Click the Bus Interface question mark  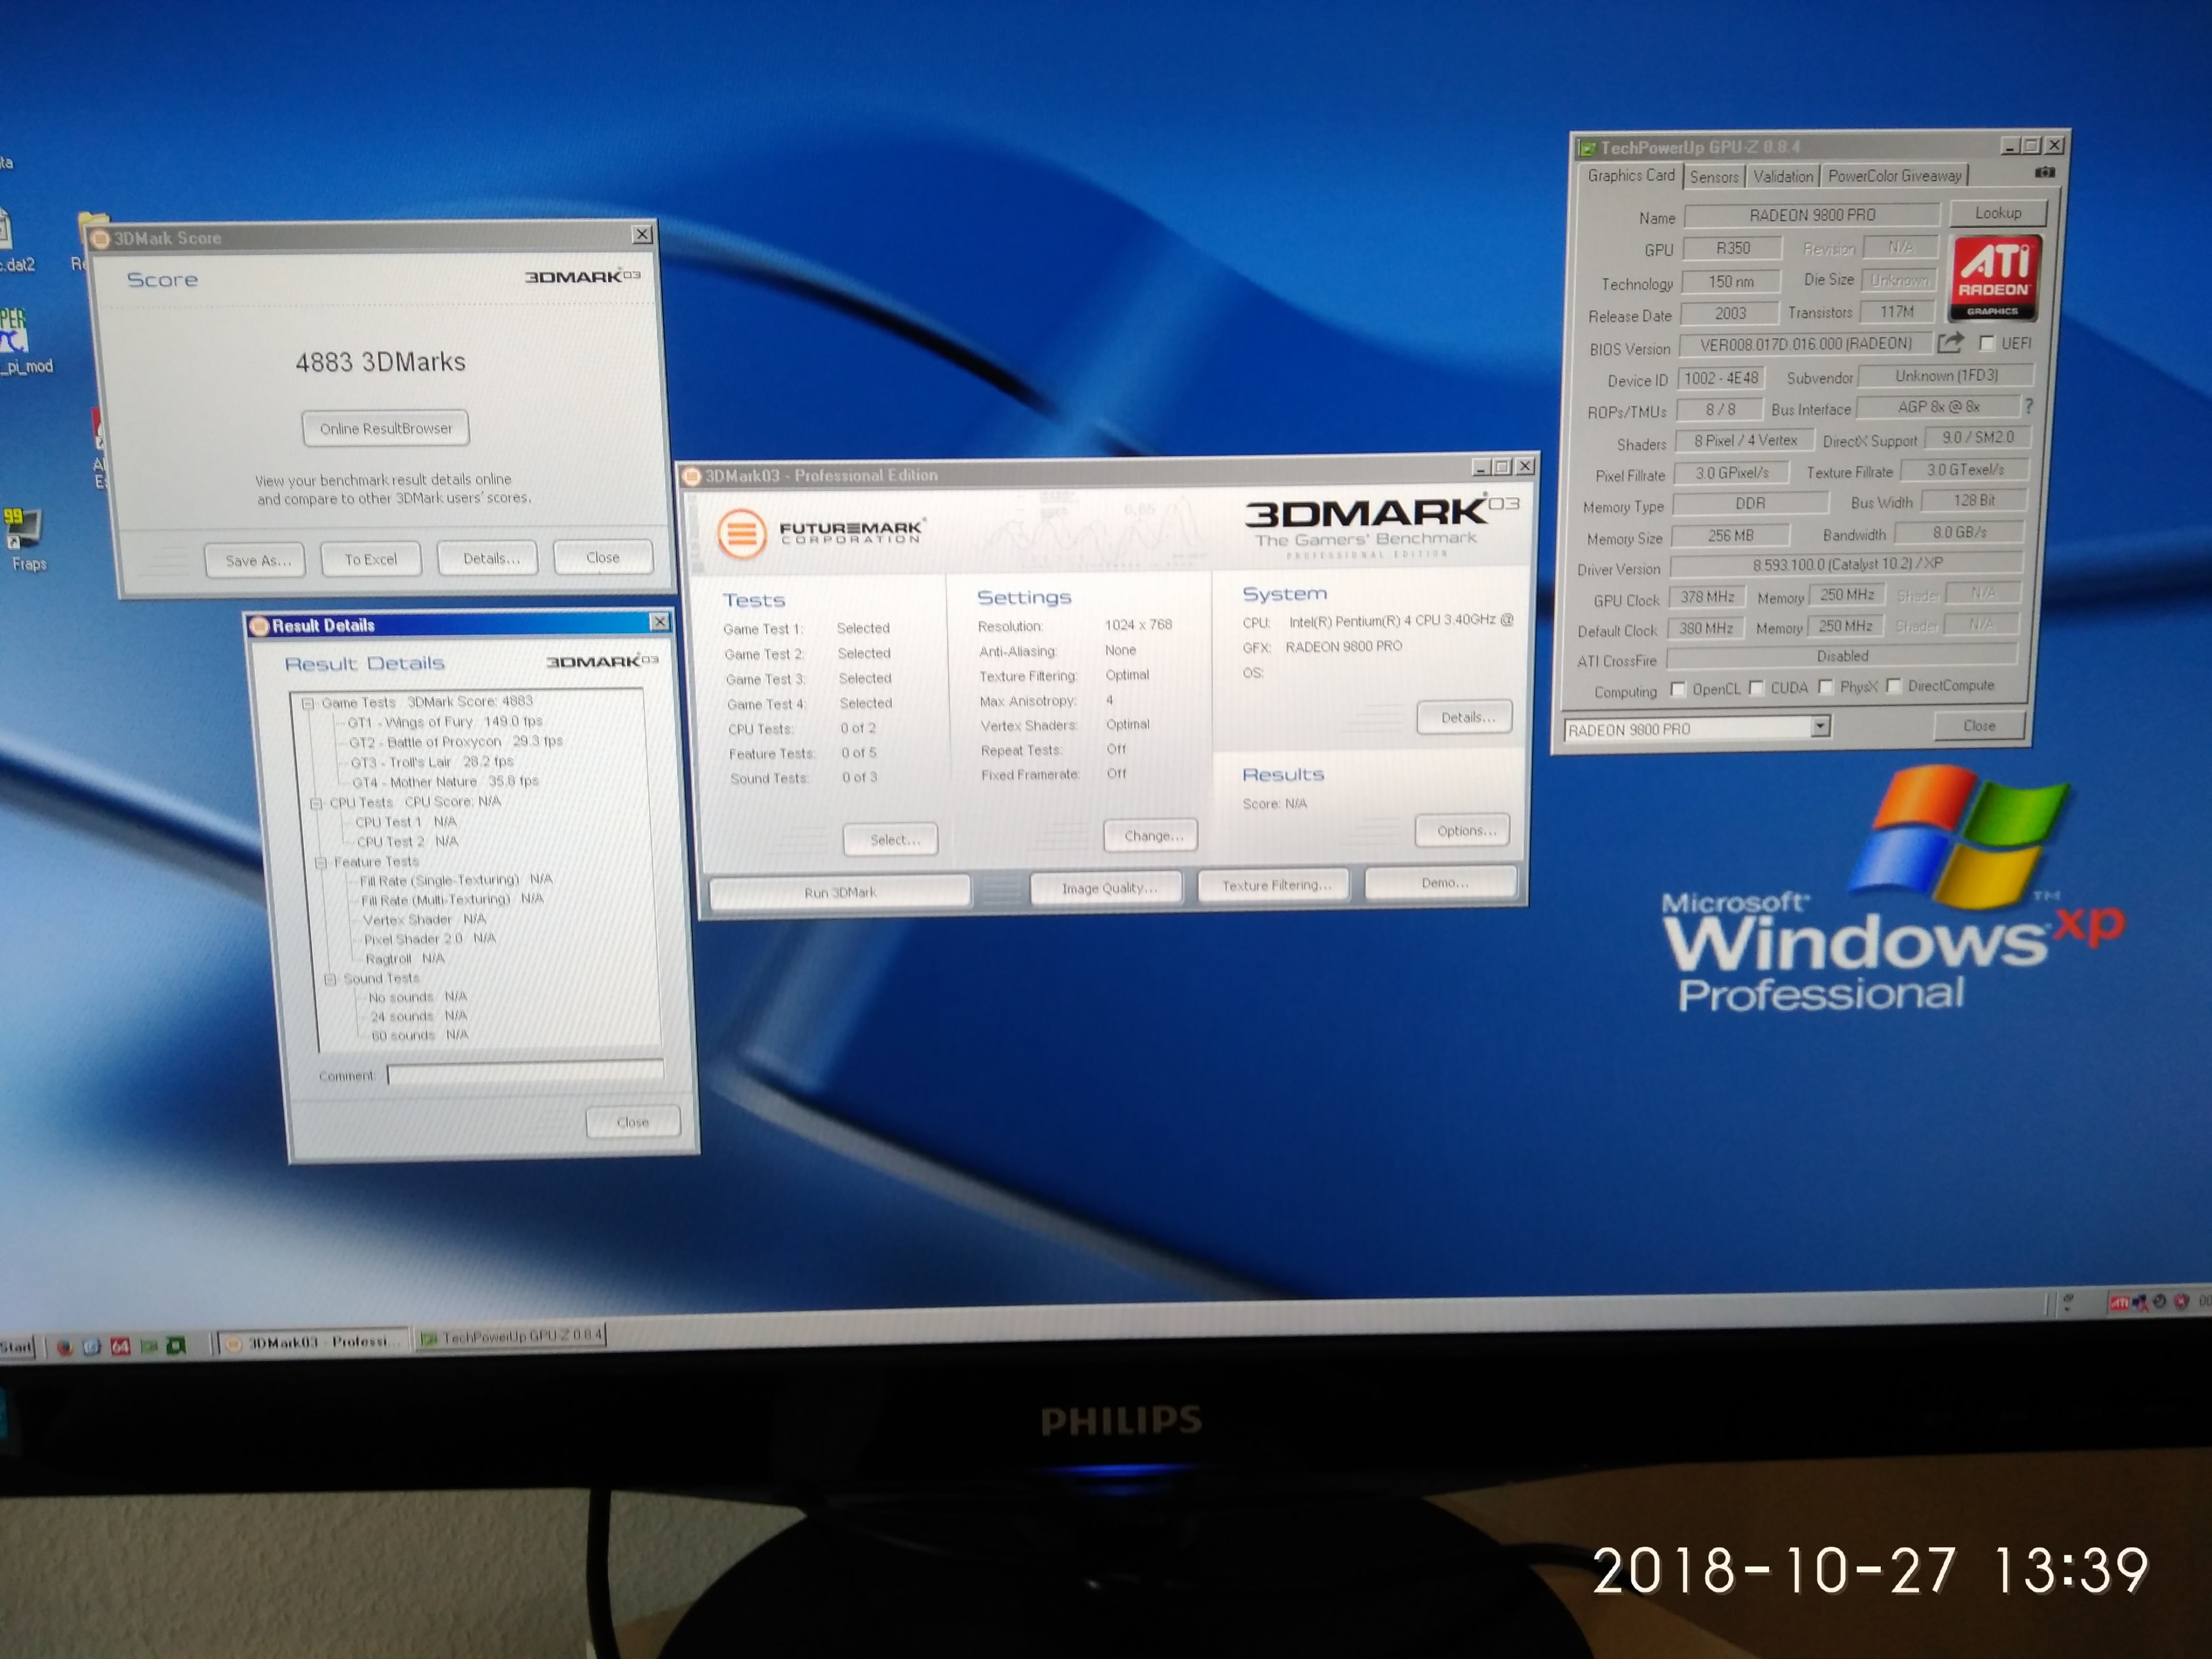(2029, 406)
